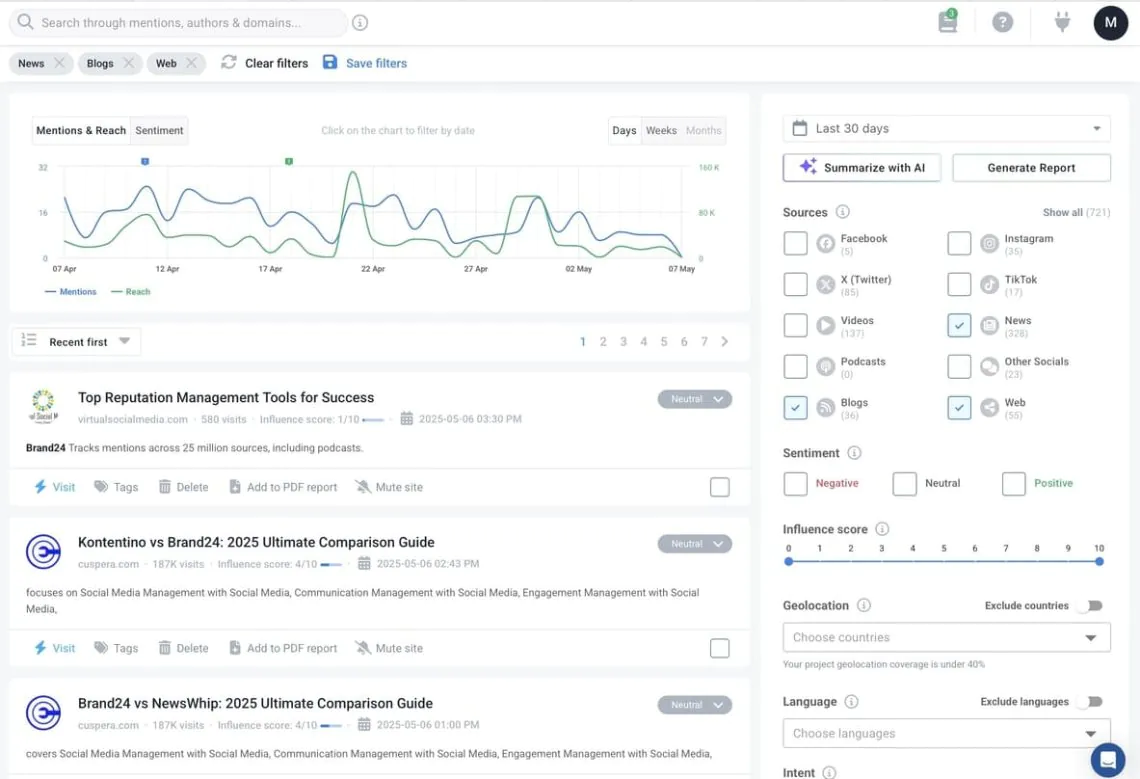Viewport: 1140px width, 779px height.
Task: Open the Choose languages dropdown
Action: (946, 733)
